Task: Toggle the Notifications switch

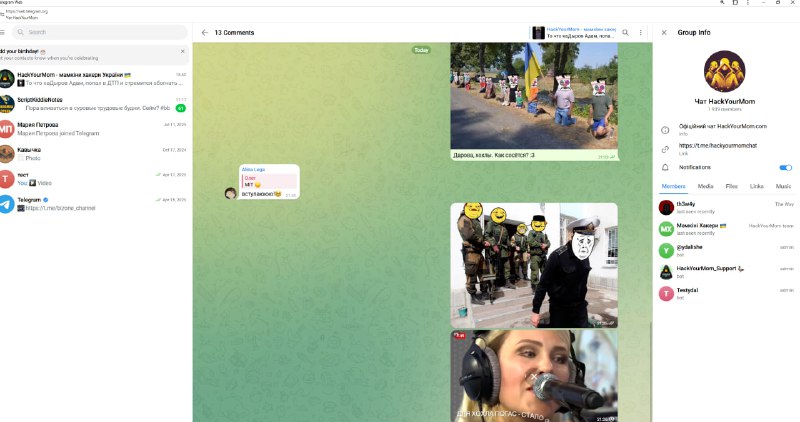Action: tap(786, 167)
